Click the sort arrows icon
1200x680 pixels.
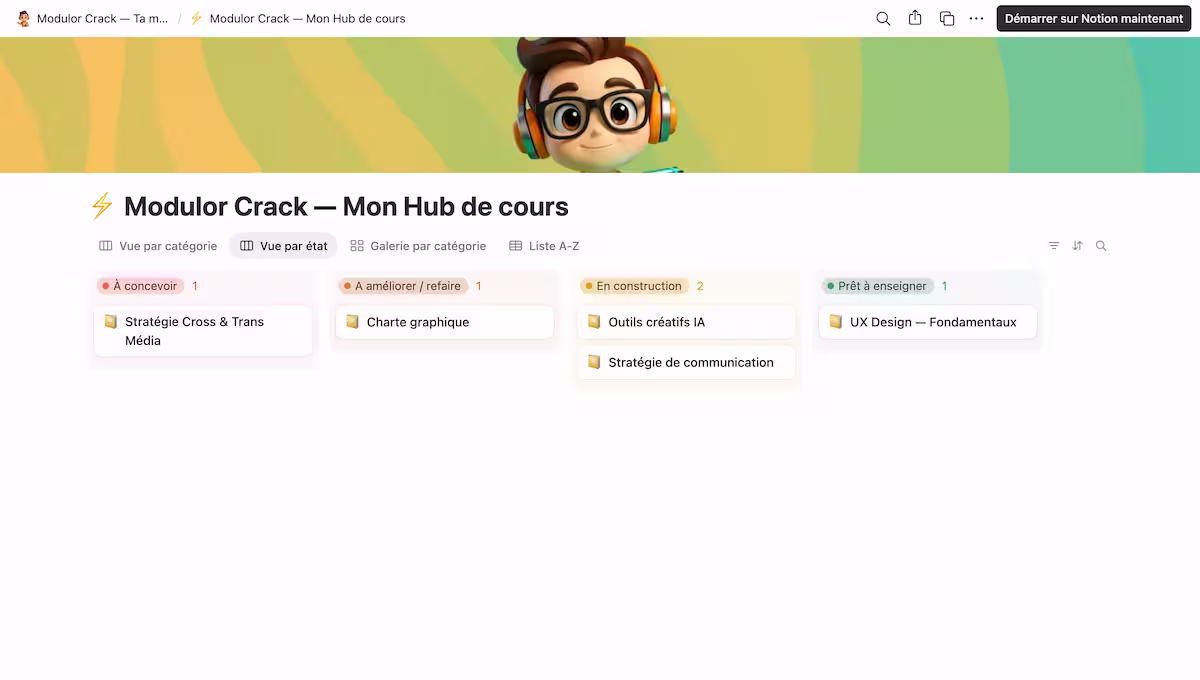(x=1078, y=246)
